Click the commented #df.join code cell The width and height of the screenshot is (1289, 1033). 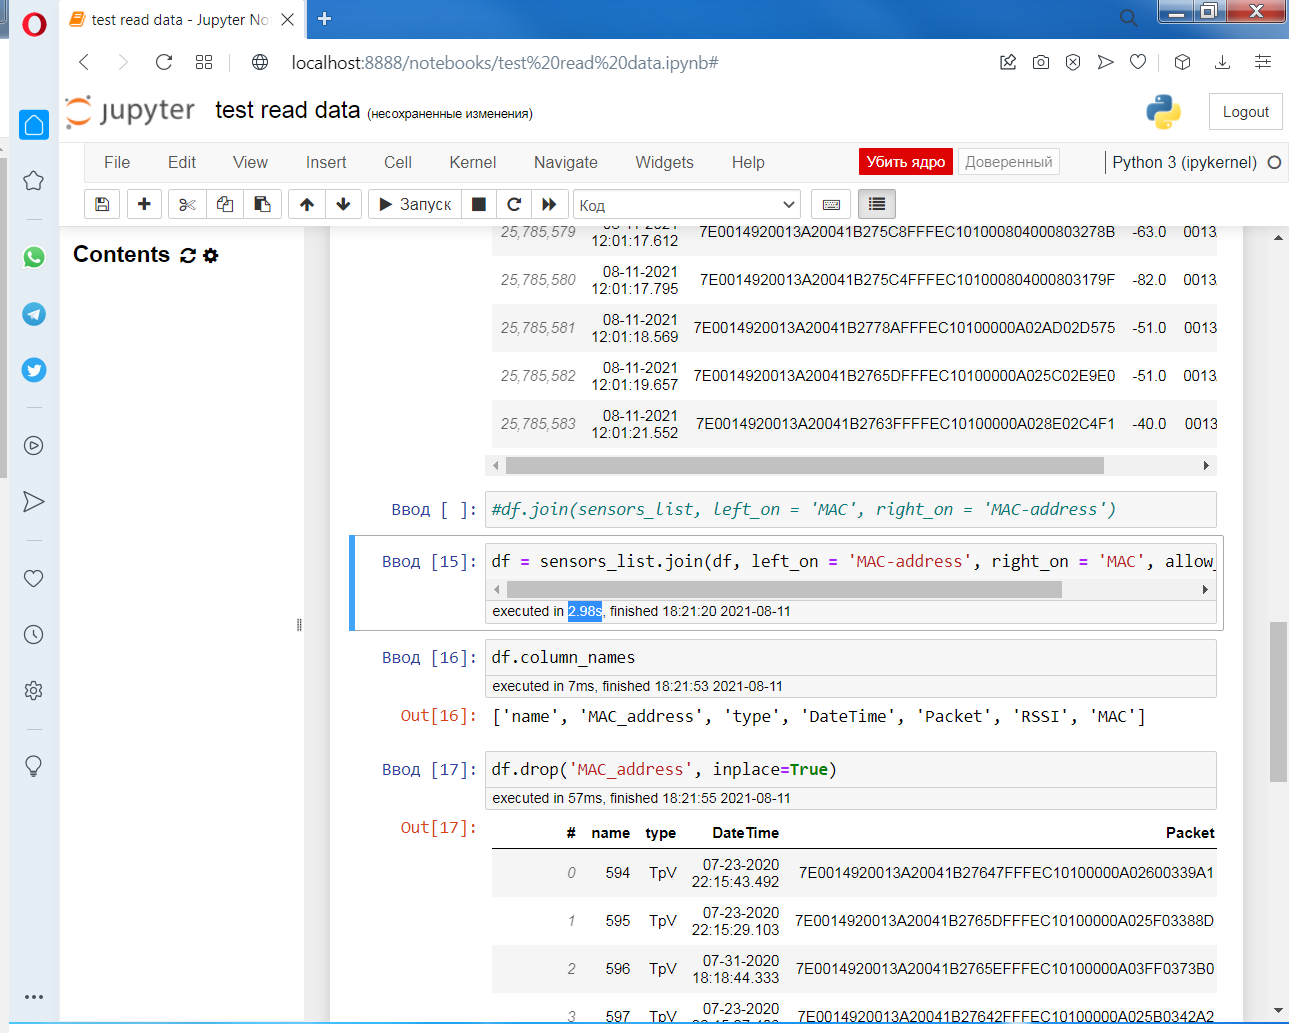850,509
